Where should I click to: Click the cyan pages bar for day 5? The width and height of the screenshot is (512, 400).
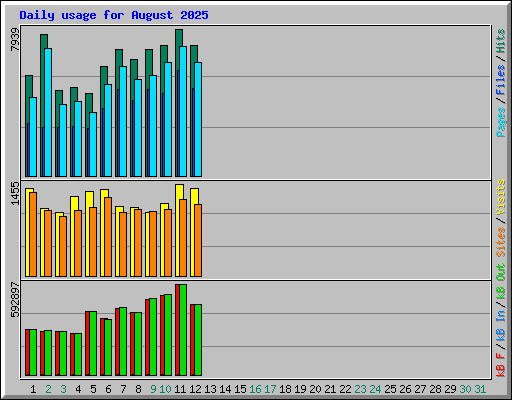coord(93,144)
